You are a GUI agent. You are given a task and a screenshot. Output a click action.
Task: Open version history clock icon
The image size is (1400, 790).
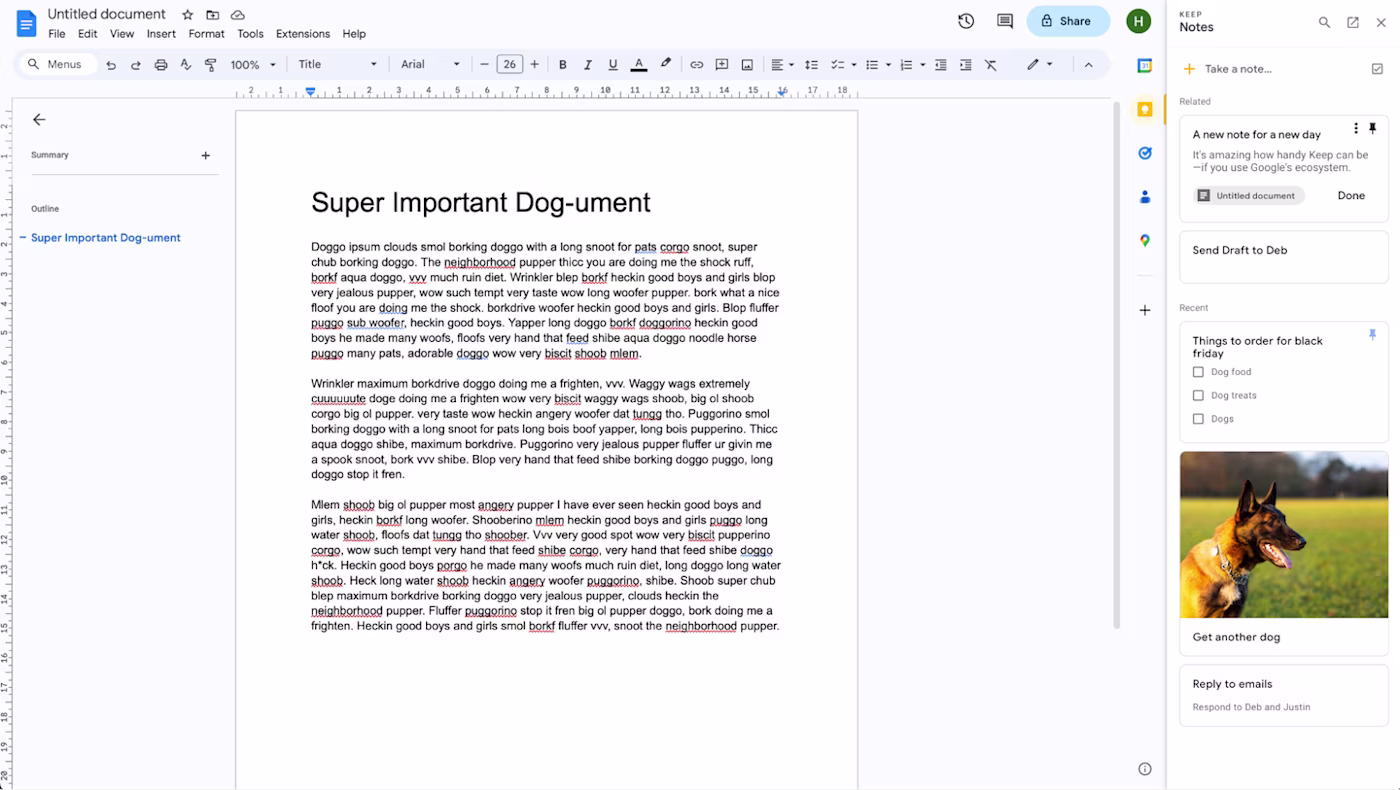(x=966, y=21)
